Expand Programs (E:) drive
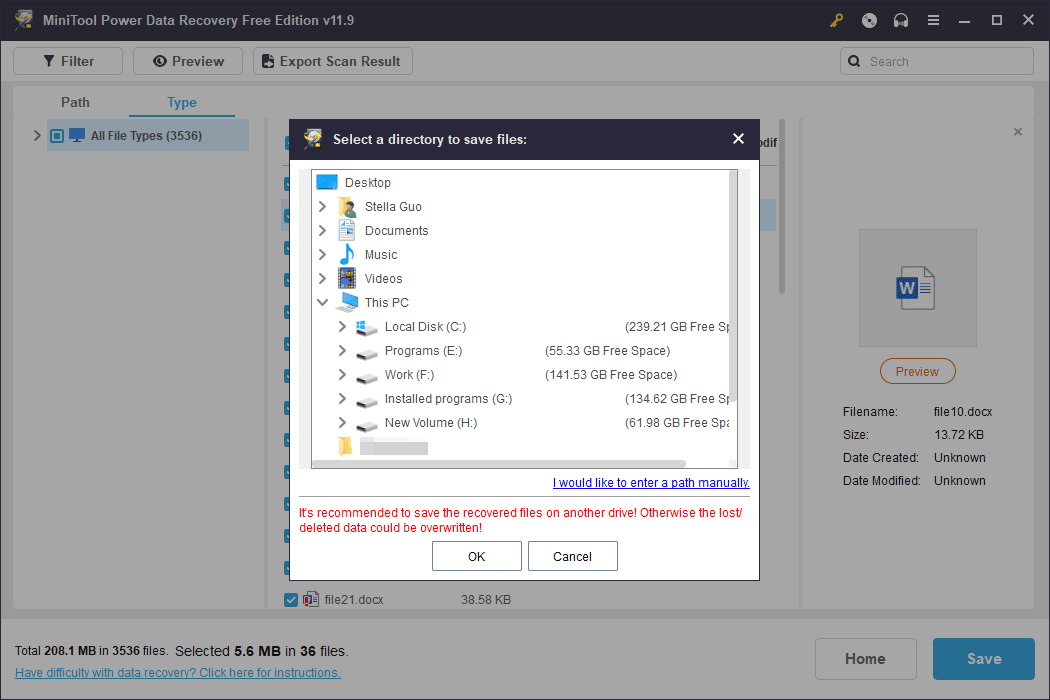 coord(342,350)
